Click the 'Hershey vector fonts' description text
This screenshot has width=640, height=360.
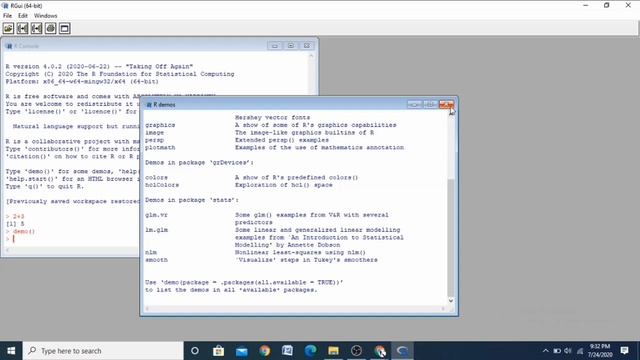(272, 118)
